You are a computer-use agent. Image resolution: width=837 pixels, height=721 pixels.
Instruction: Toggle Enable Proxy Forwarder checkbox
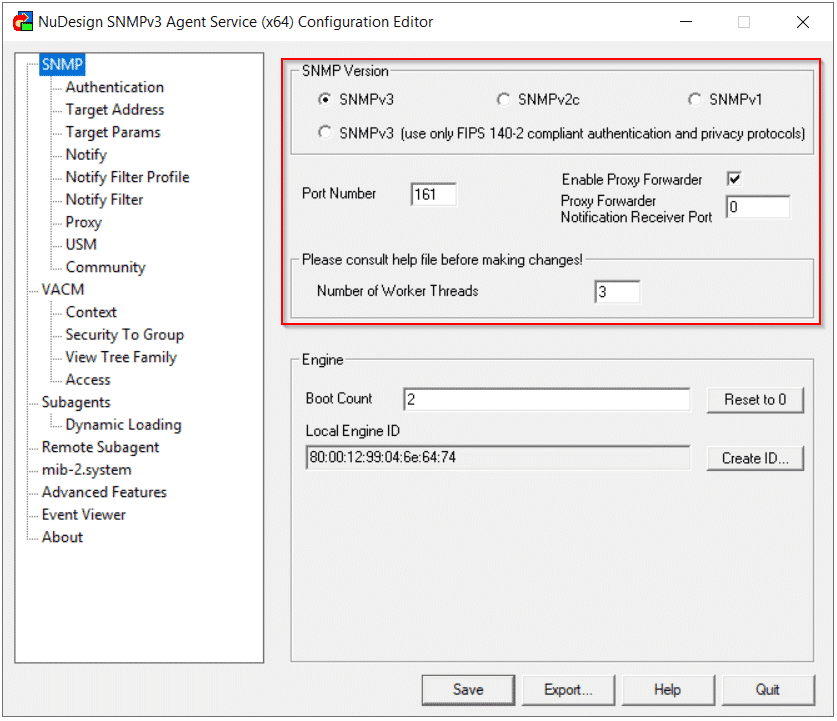point(735,179)
